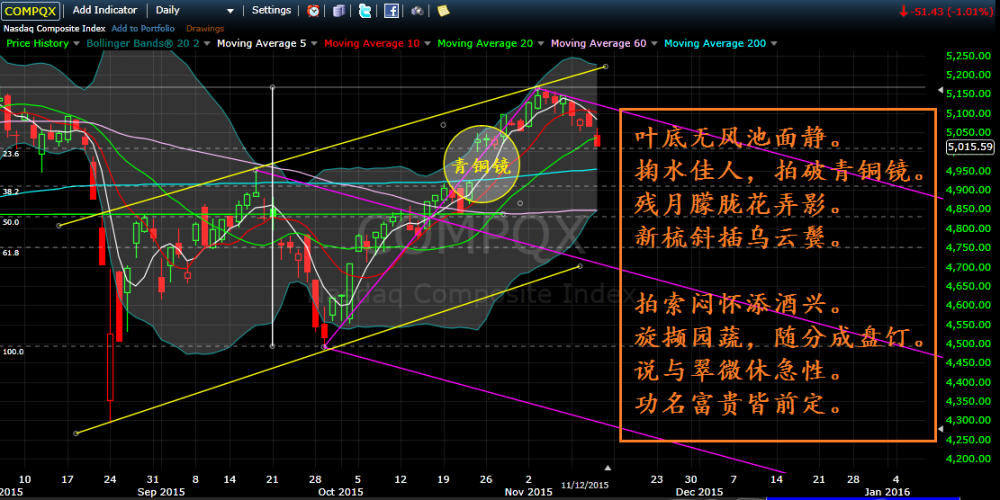1000x500 pixels.
Task: Select the 38.2 Fibonacci level label
Action: pyautogui.click(x=11, y=191)
